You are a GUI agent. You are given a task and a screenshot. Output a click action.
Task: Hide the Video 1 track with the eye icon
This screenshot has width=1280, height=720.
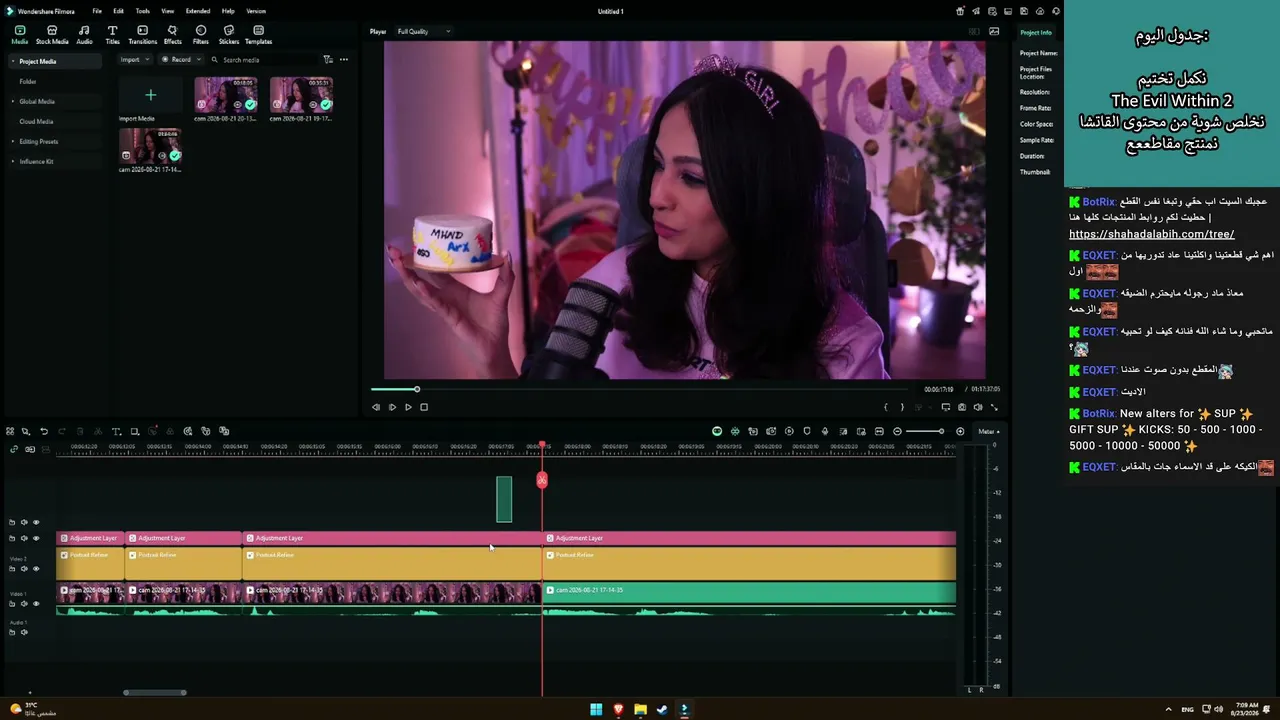pos(36,604)
